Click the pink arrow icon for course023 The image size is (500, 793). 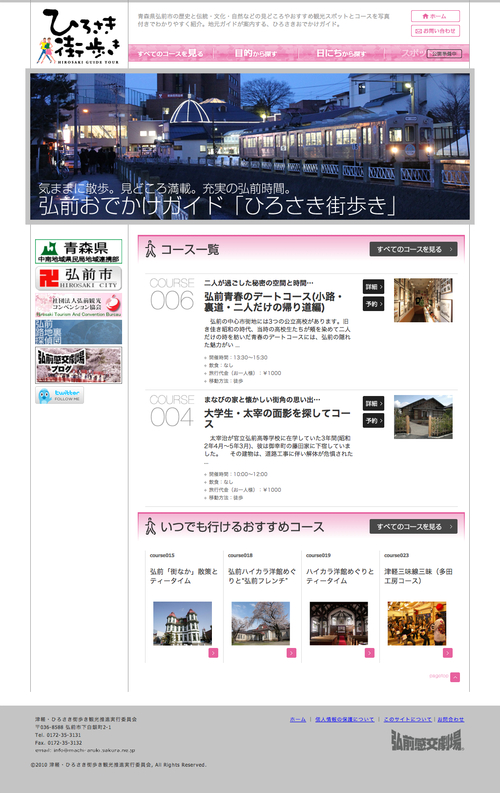(x=447, y=653)
